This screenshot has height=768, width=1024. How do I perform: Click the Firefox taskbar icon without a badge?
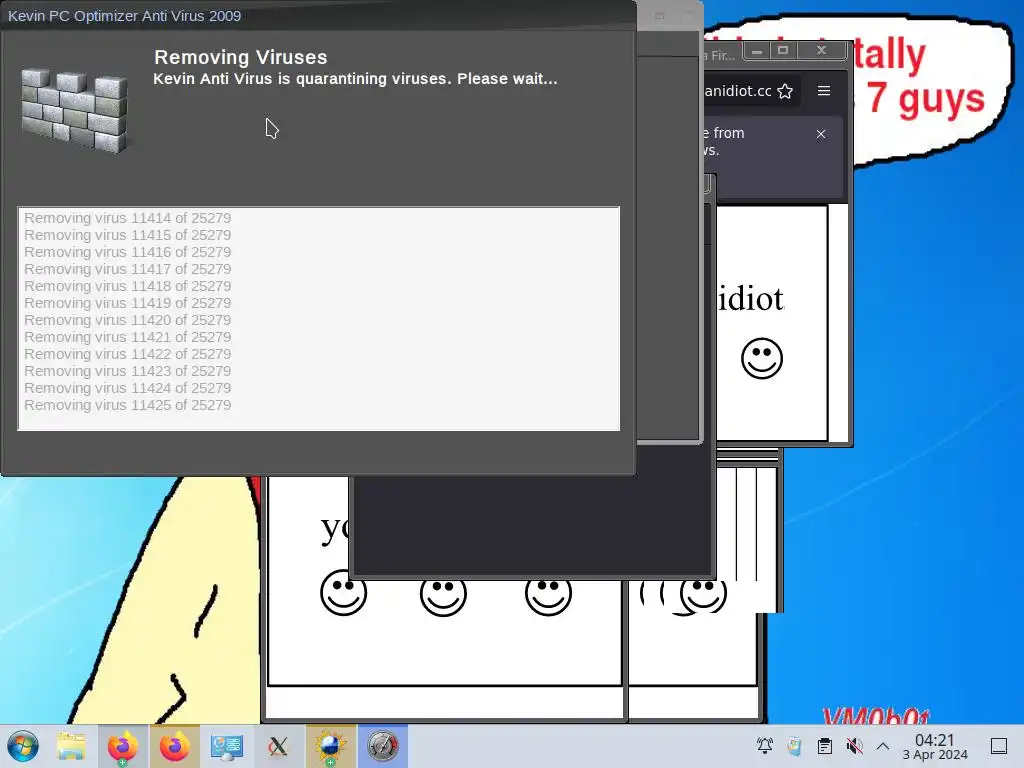(x=174, y=746)
